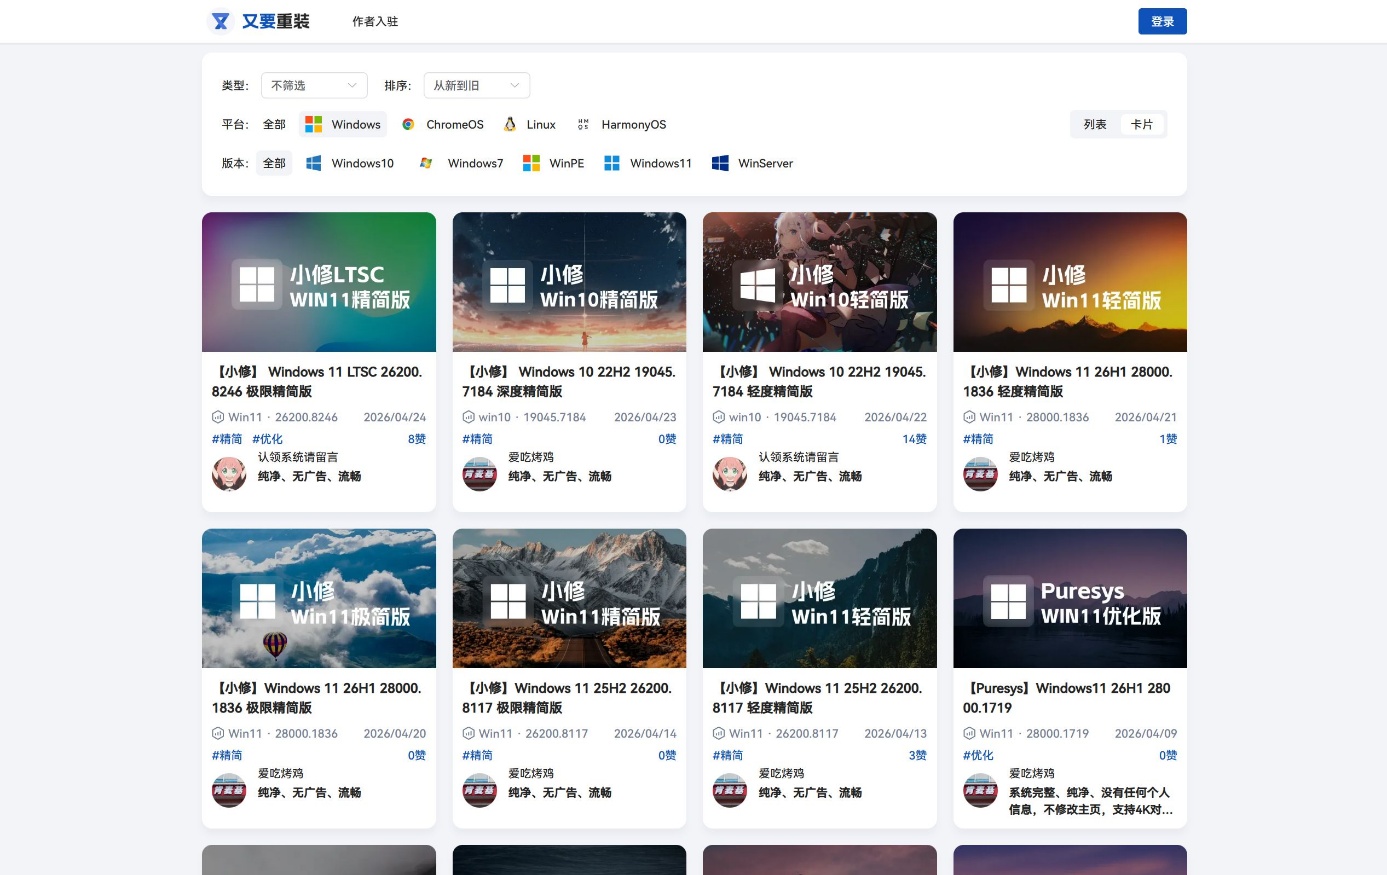Select the Windows platform logo icon

(314, 124)
